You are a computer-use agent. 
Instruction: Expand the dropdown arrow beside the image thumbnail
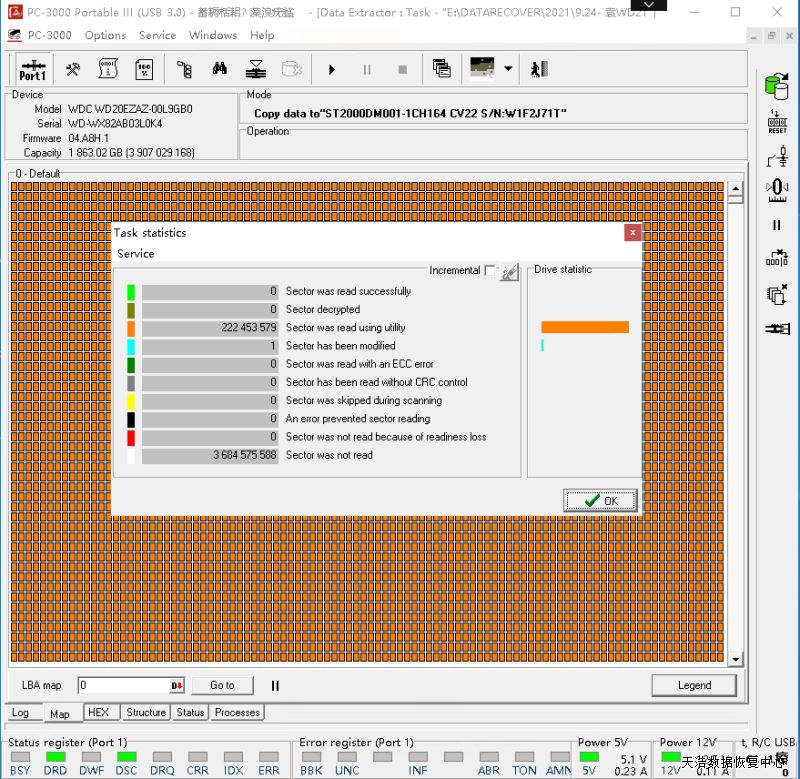click(508, 69)
